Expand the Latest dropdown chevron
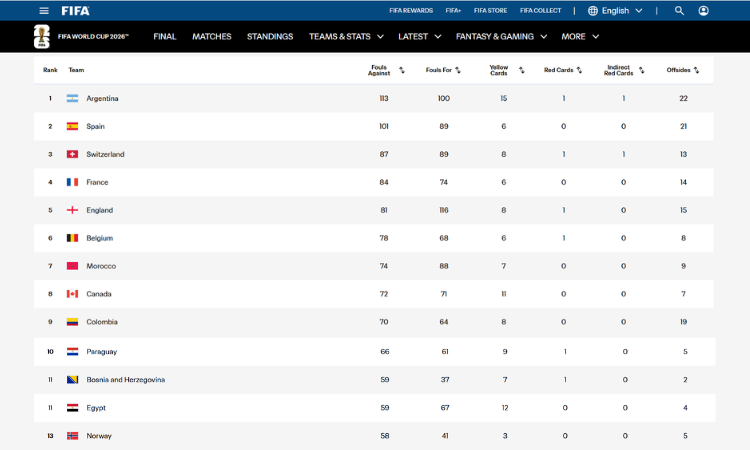This screenshot has width=750, height=450. (438, 36)
